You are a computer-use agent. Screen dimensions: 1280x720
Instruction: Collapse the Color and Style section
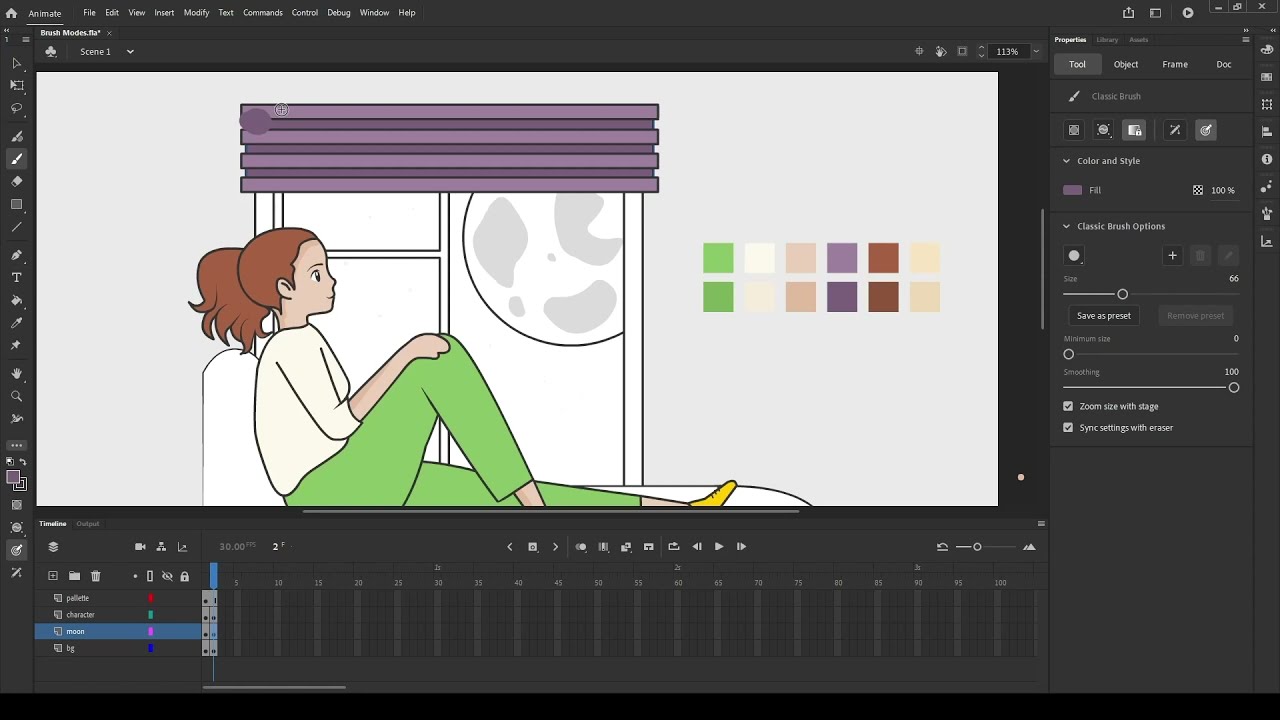(x=1066, y=161)
